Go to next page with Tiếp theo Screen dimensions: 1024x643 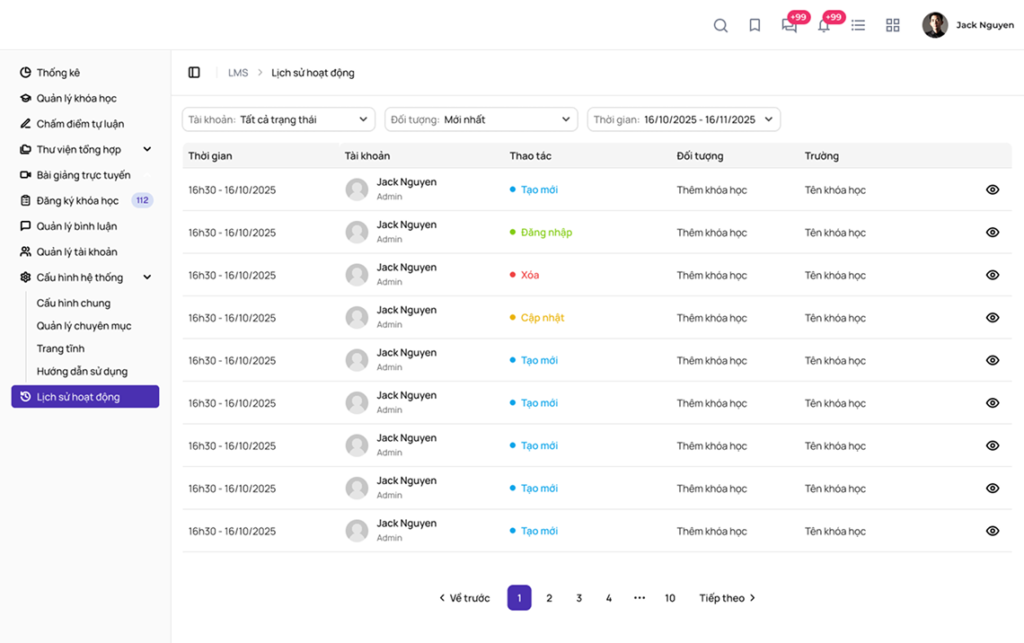click(727, 598)
